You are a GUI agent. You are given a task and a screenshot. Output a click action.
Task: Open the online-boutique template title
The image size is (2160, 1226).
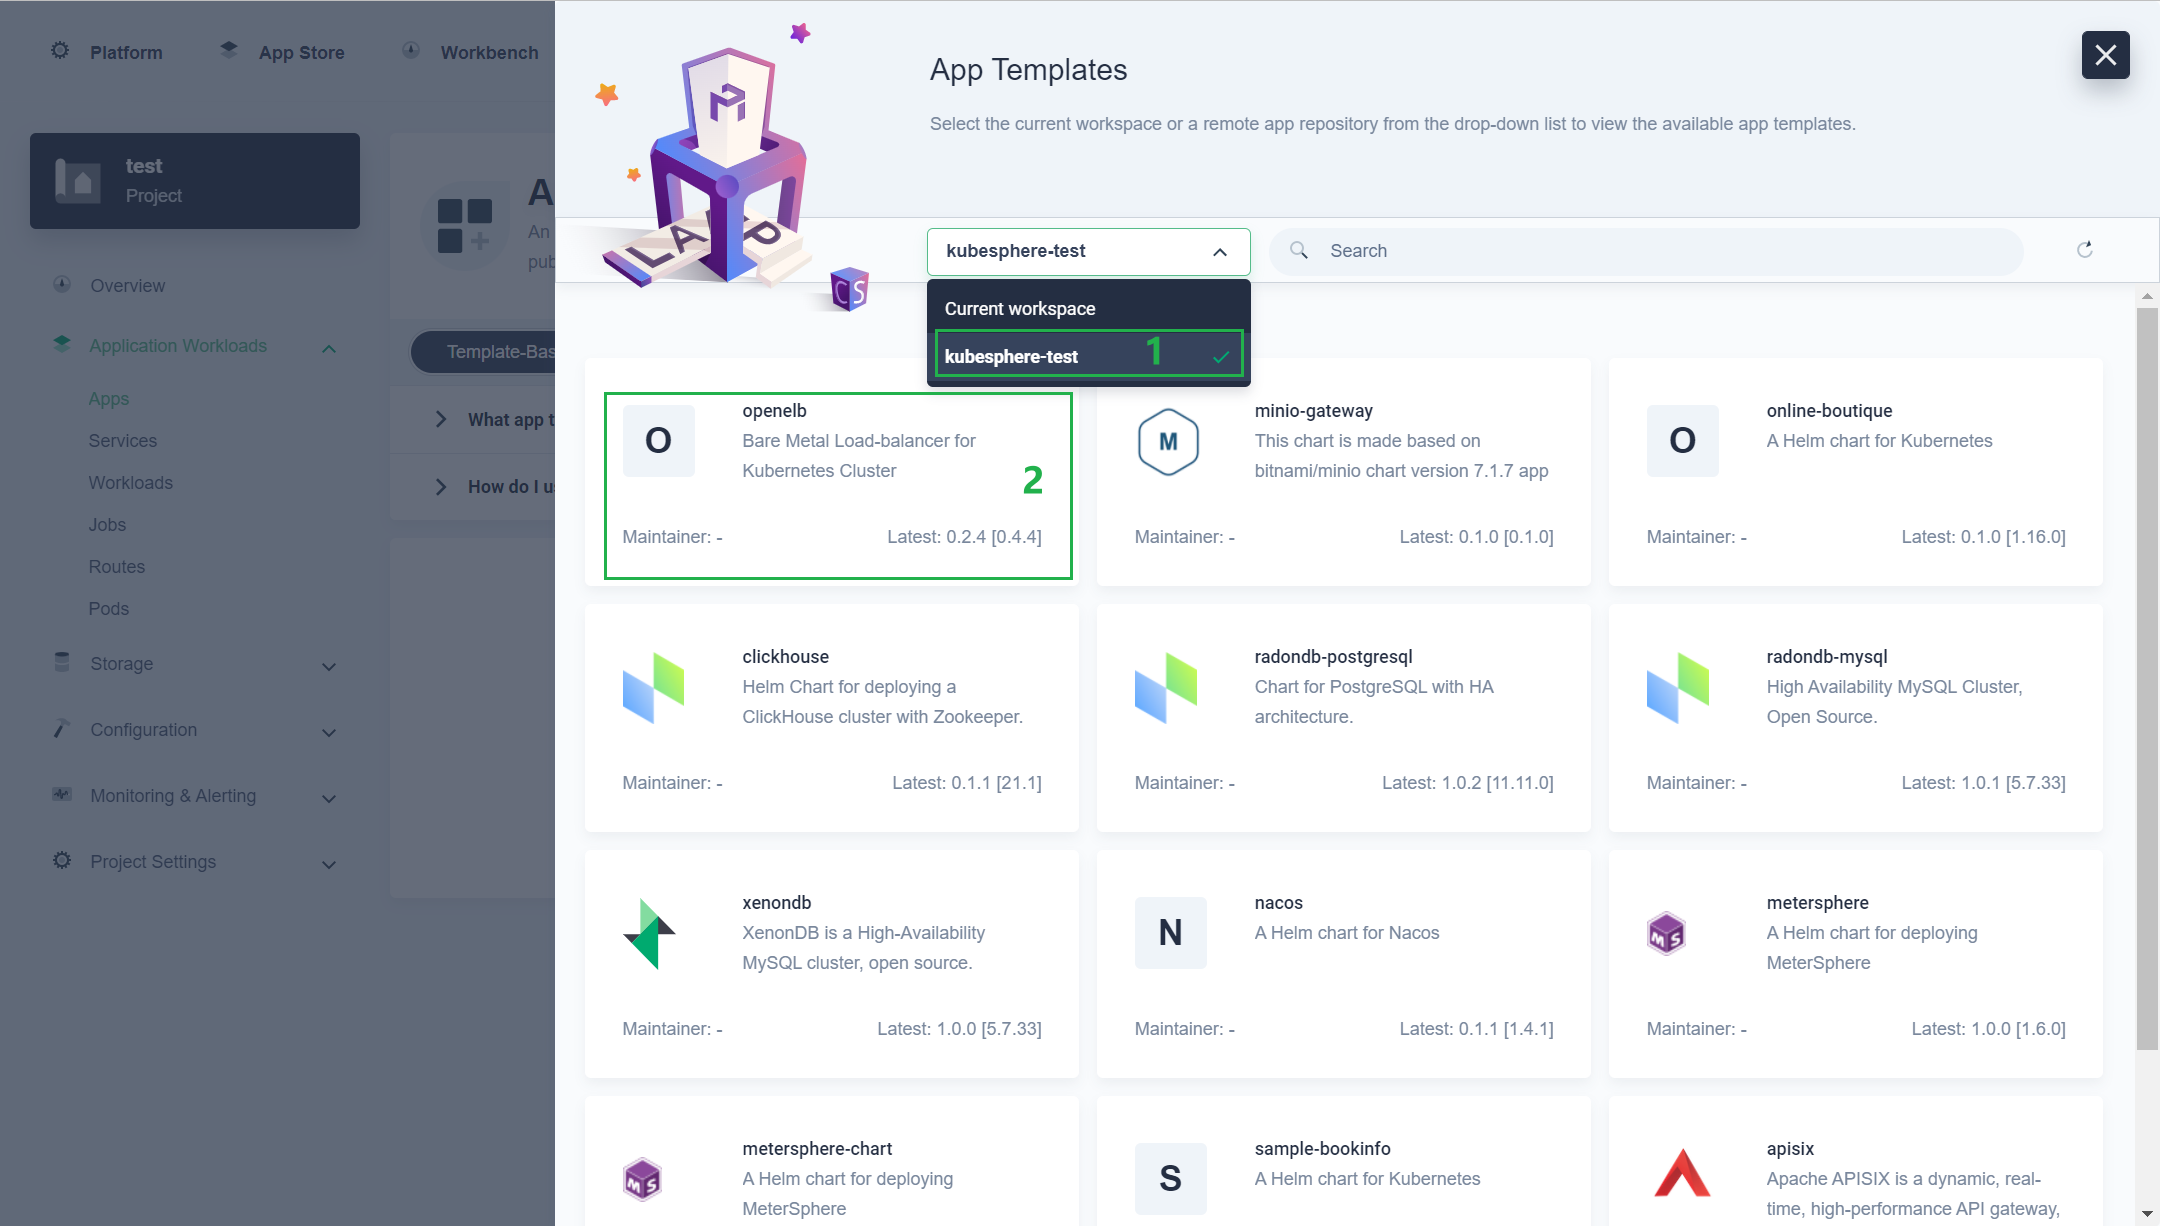click(1829, 411)
